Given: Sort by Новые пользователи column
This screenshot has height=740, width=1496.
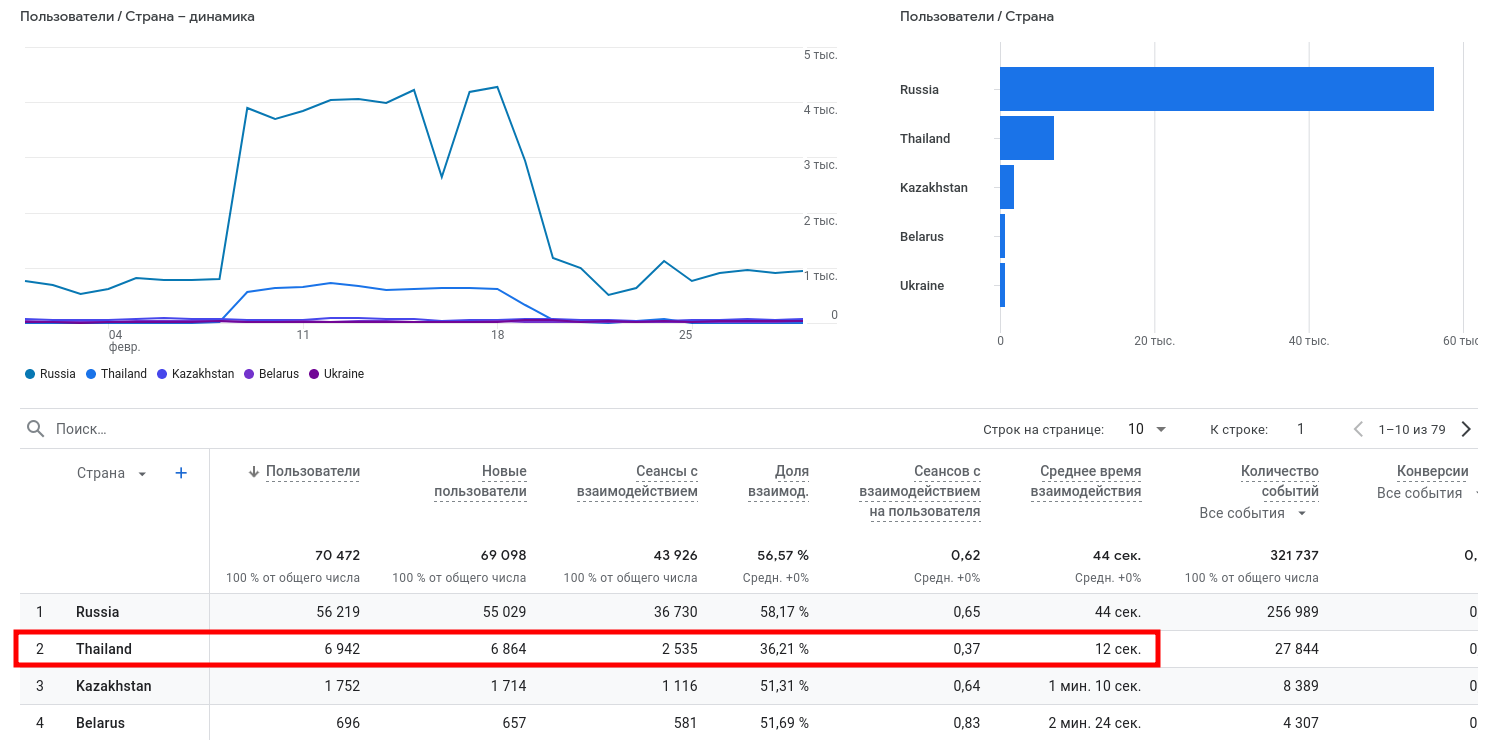Looking at the screenshot, I should click(x=480, y=481).
